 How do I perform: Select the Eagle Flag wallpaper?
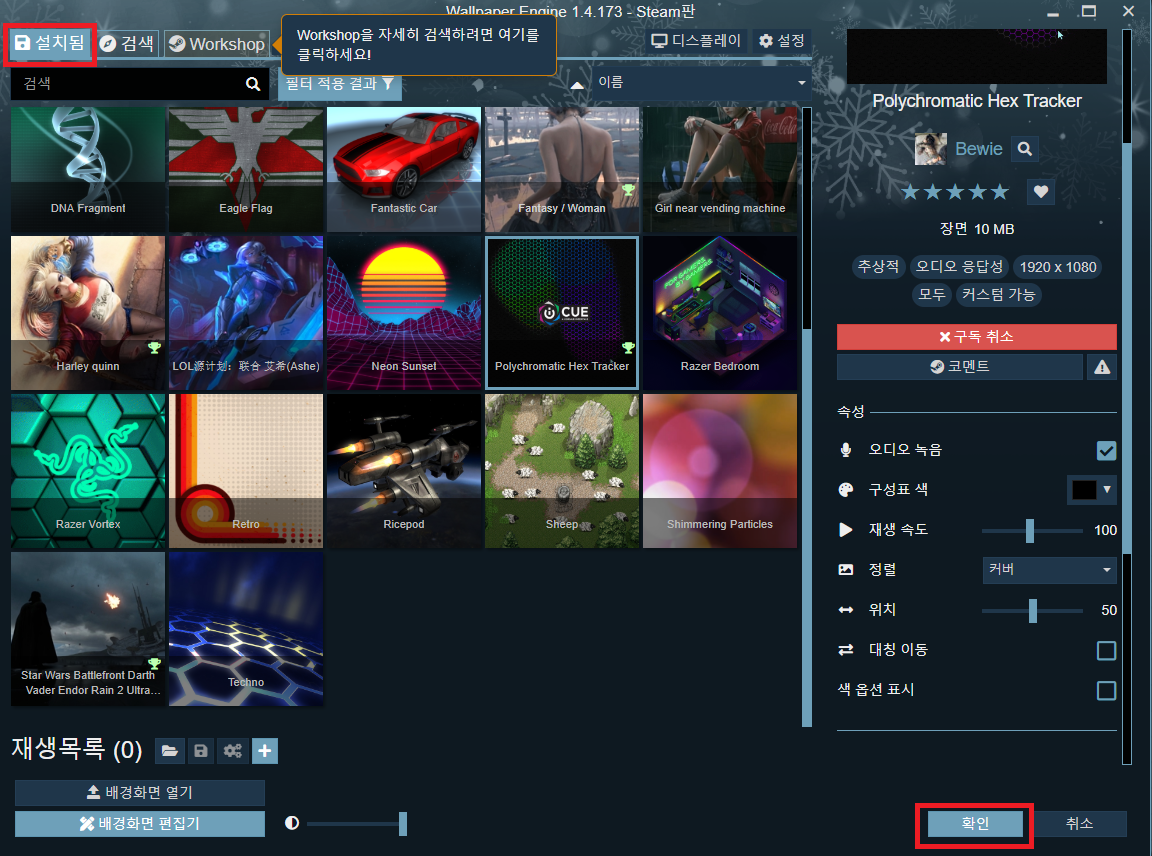[246, 170]
